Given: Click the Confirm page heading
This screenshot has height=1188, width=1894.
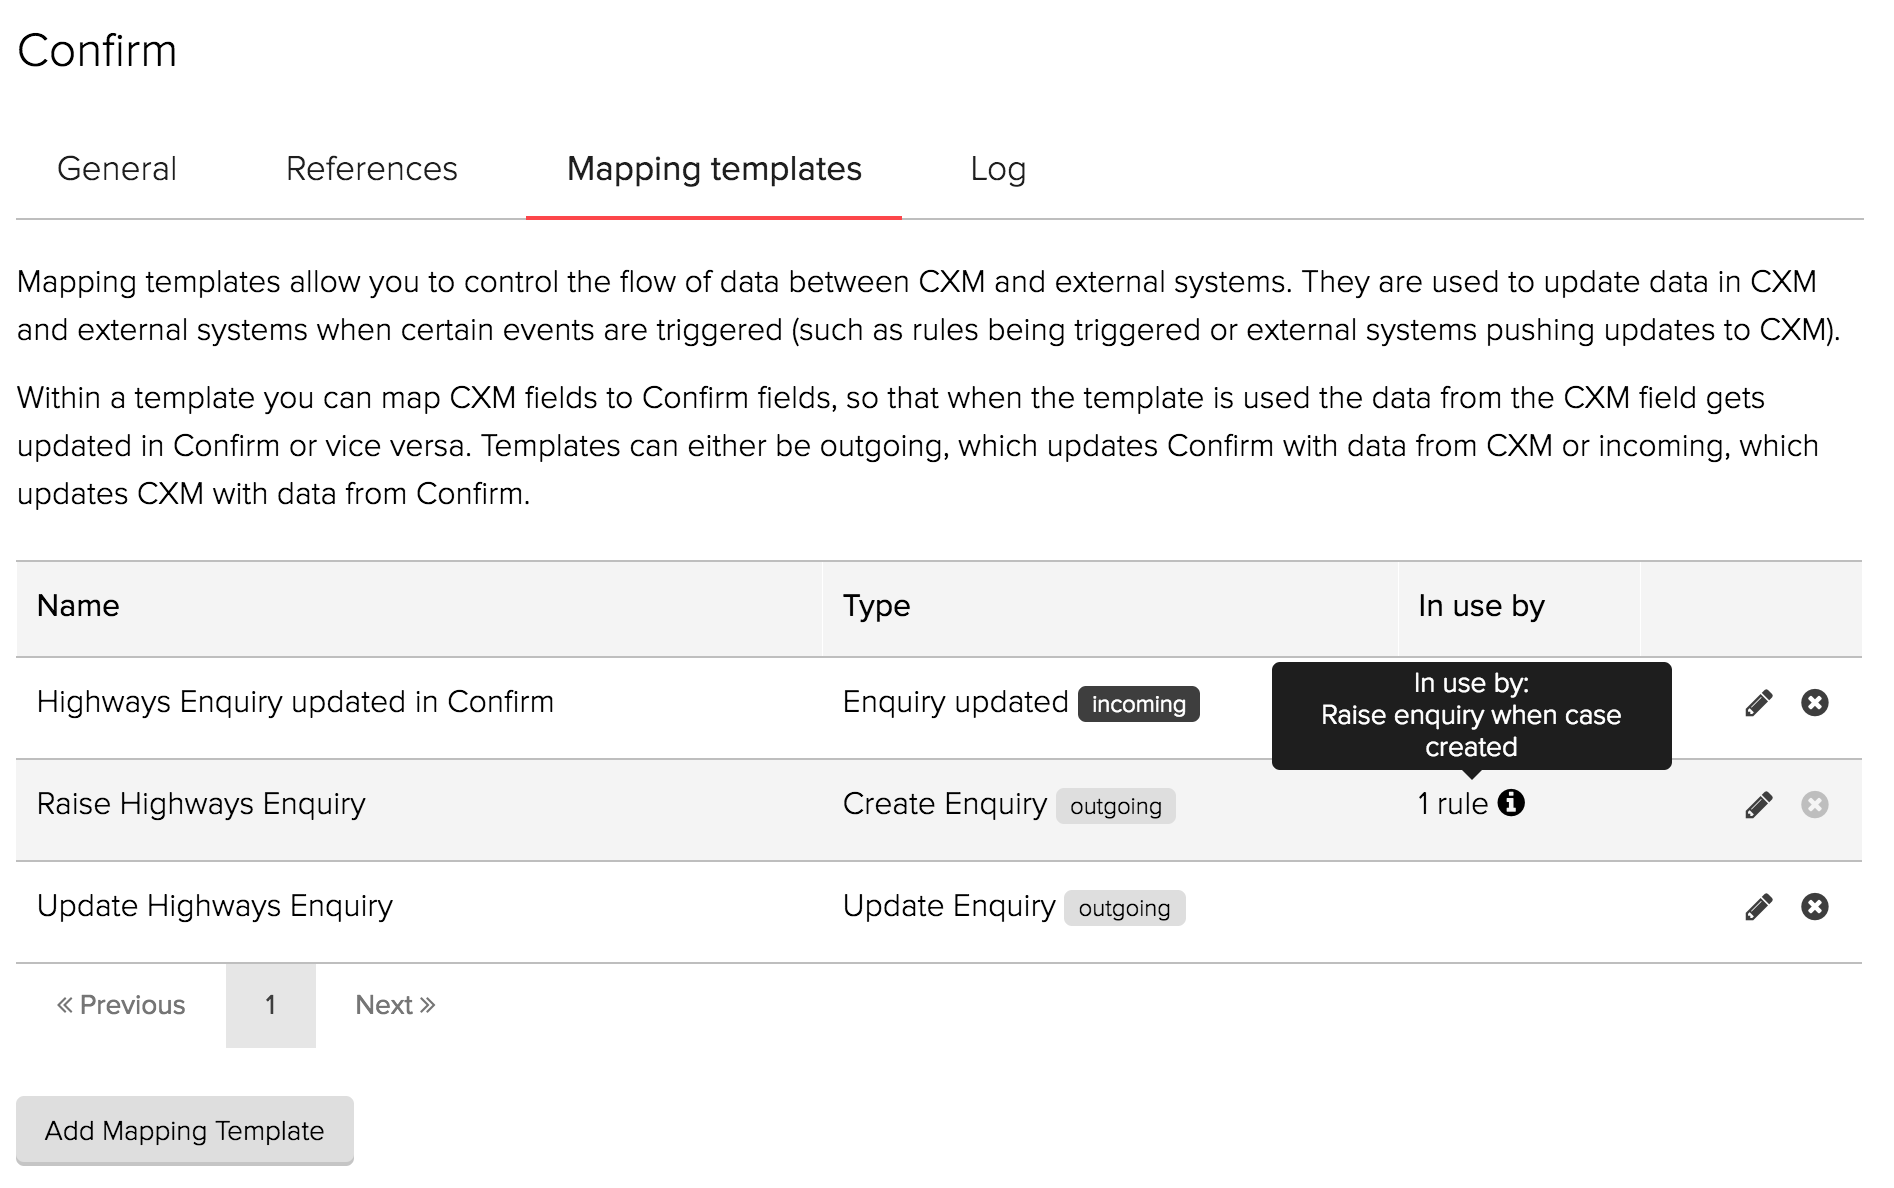Looking at the screenshot, I should coord(97,51).
